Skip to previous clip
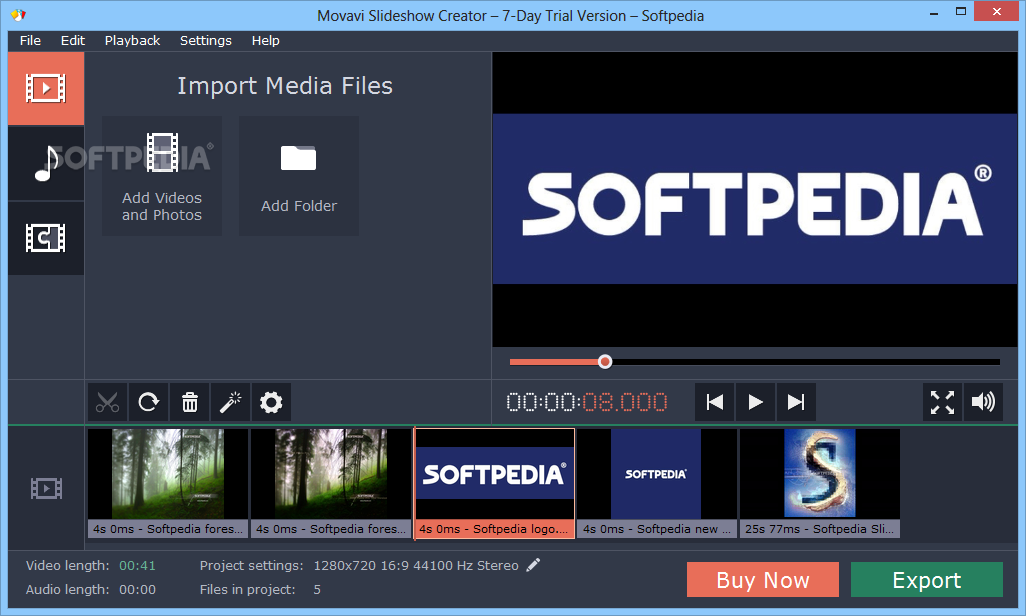The height and width of the screenshot is (616, 1026). [x=715, y=402]
